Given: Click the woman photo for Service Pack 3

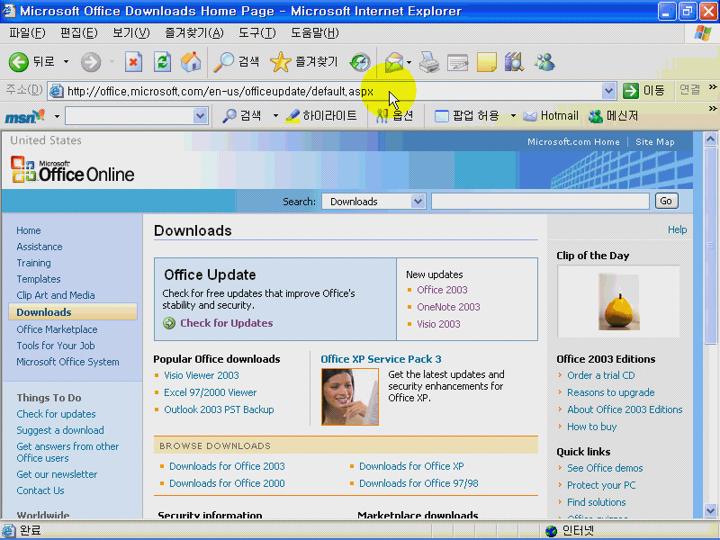Looking at the screenshot, I should [350, 397].
